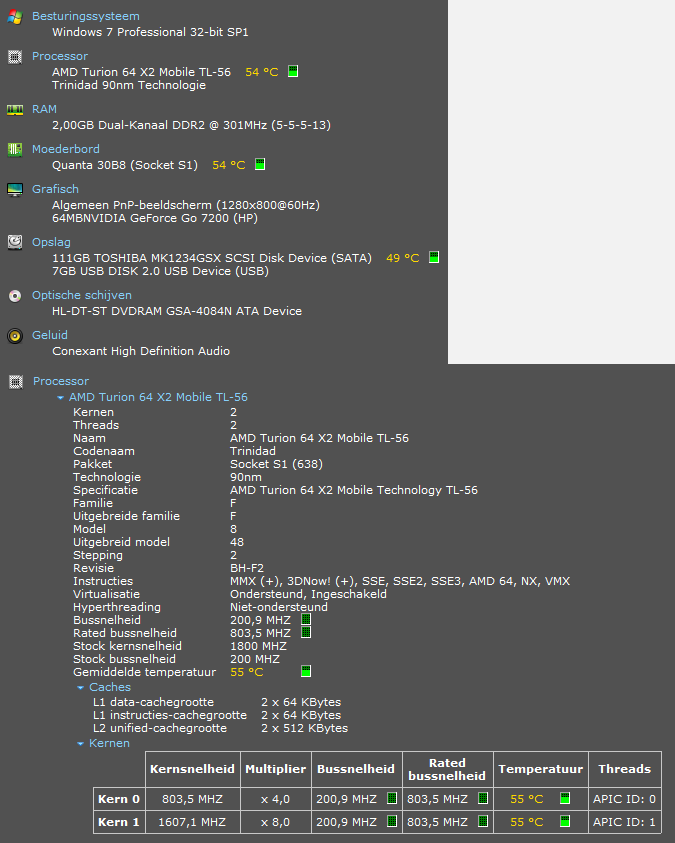Click the green indicator beside 49 °C disk temperature
Viewport: 675px width, 843px height.
pyautogui.click(x=434, y=257)
